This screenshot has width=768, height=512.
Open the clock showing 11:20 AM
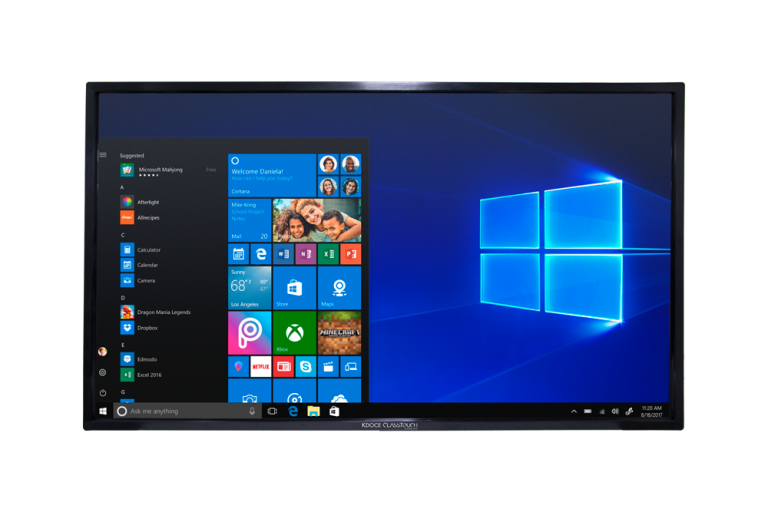click(652, 411)
